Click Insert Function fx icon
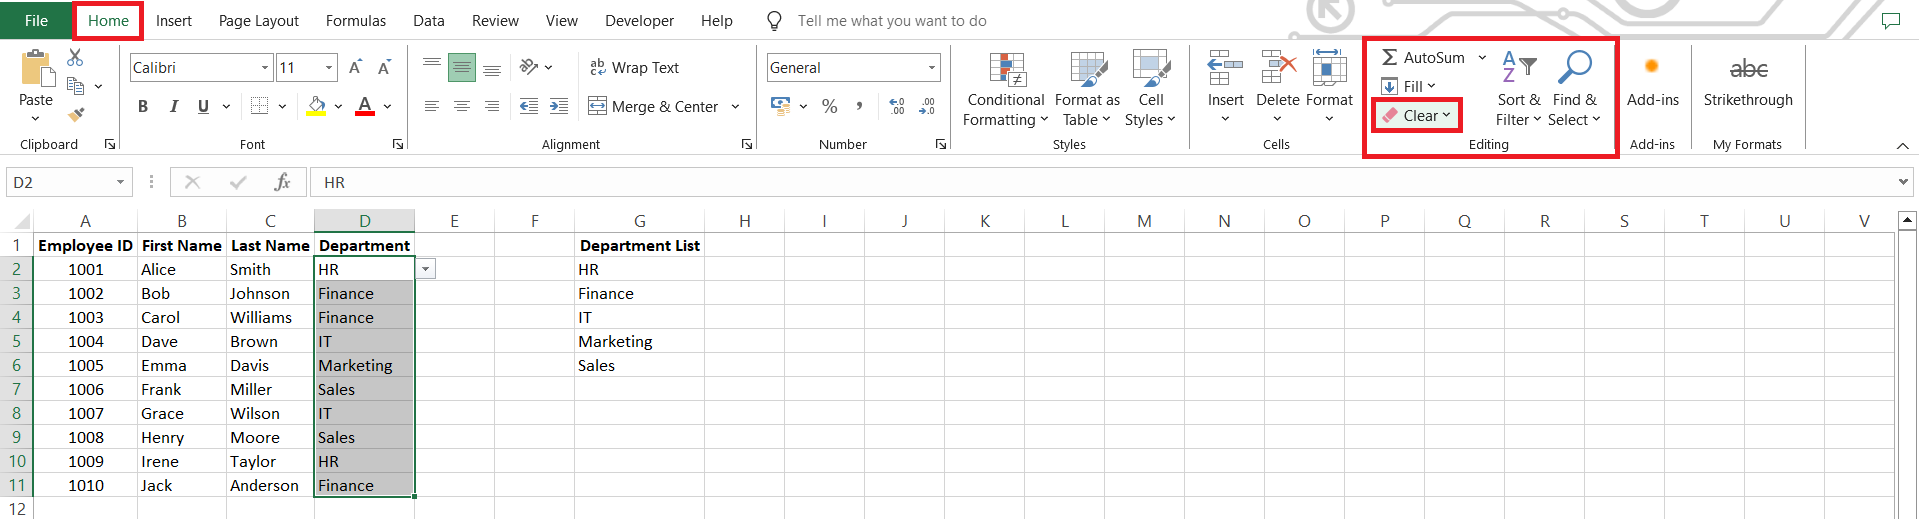 point(282,182)
